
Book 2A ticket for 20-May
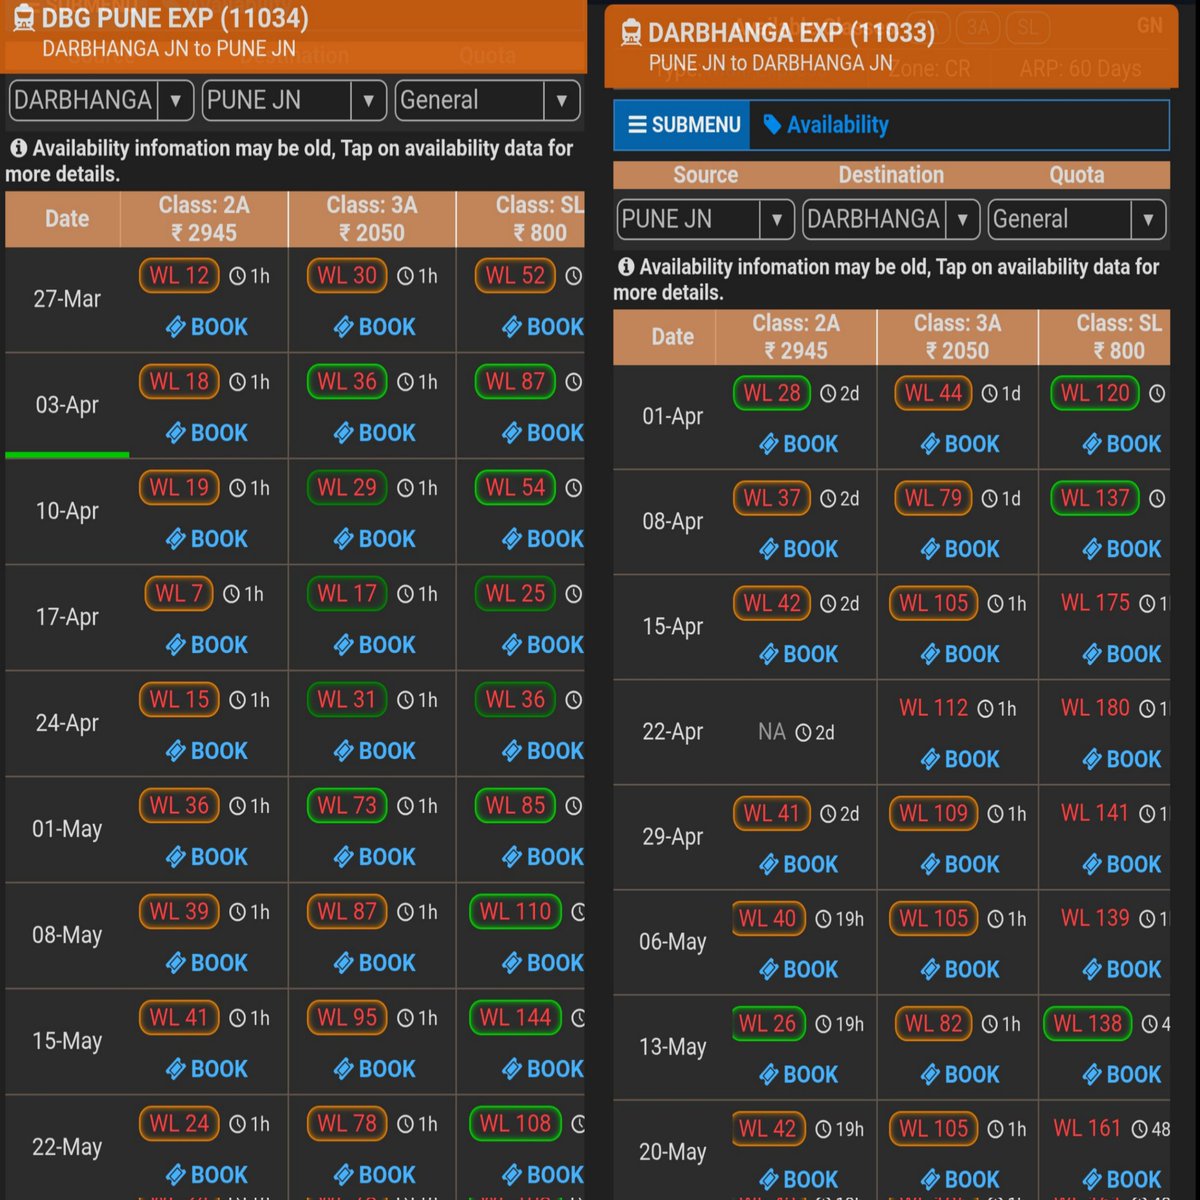tap(799, 1179)
